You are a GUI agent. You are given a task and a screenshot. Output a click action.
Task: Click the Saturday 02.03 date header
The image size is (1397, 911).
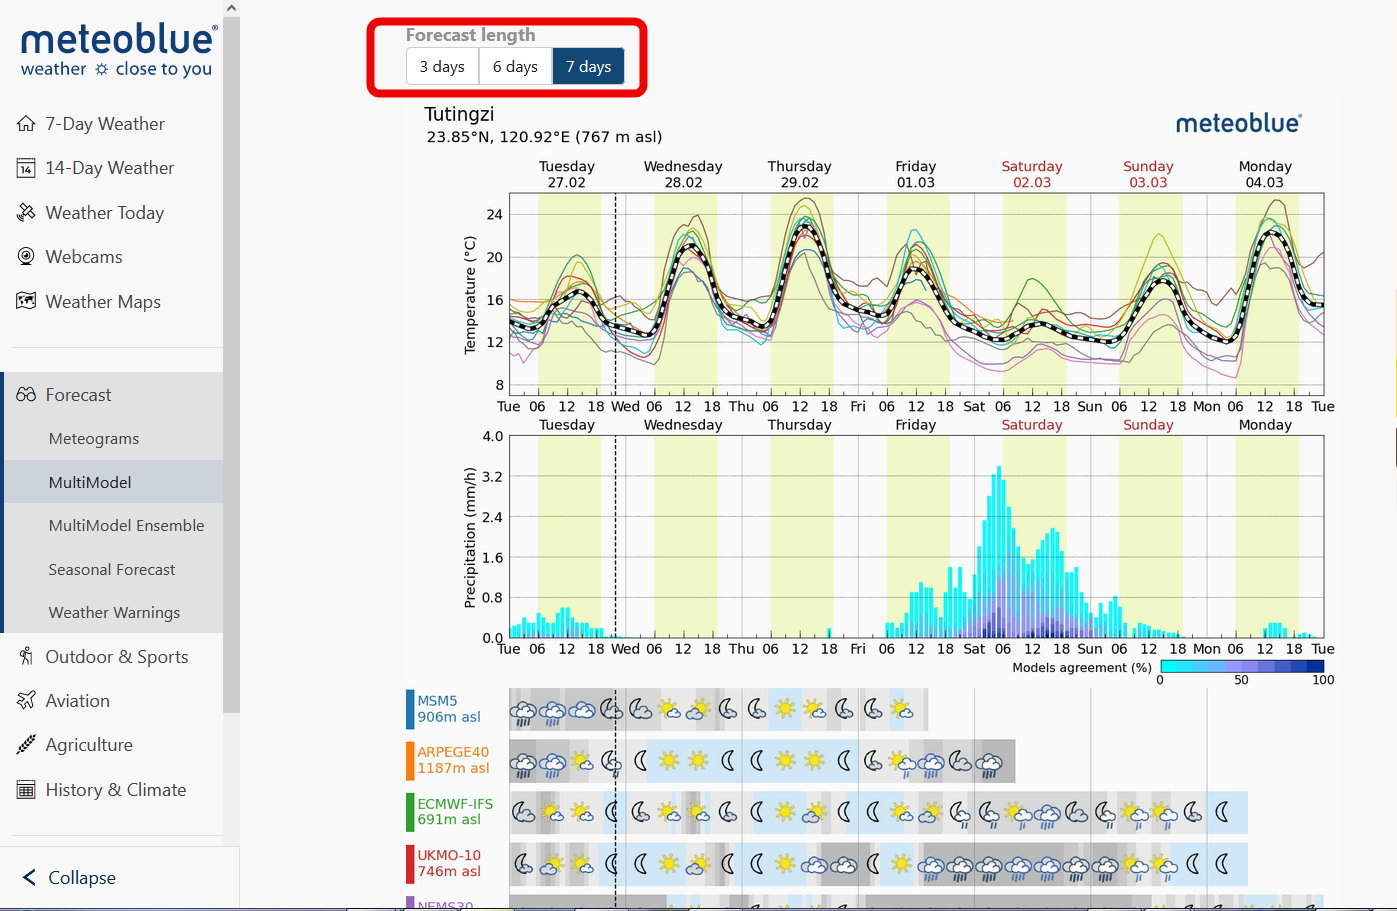point(1032,174)
